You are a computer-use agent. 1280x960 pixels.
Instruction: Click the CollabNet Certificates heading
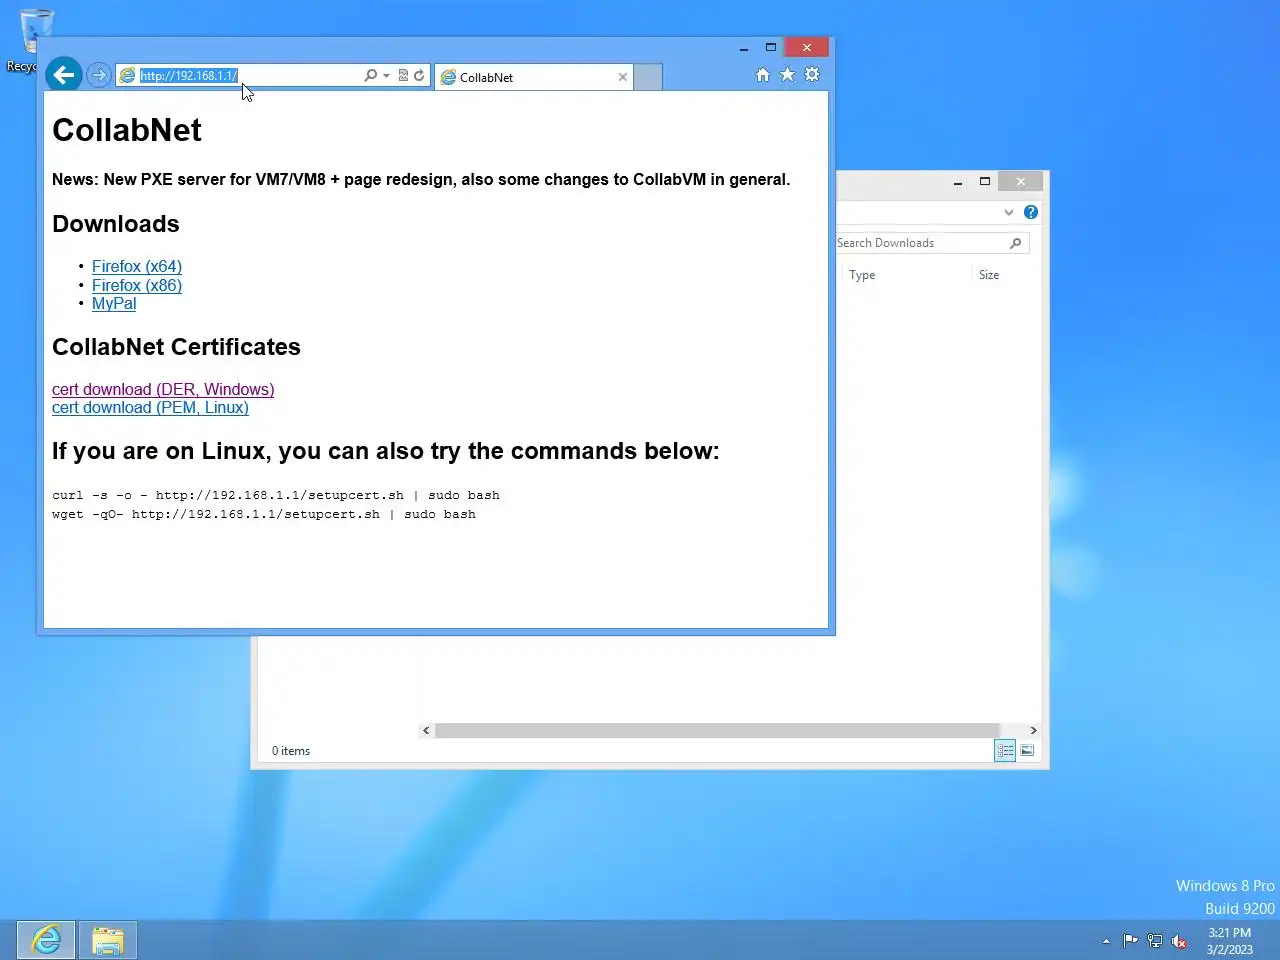click(176, 347)
